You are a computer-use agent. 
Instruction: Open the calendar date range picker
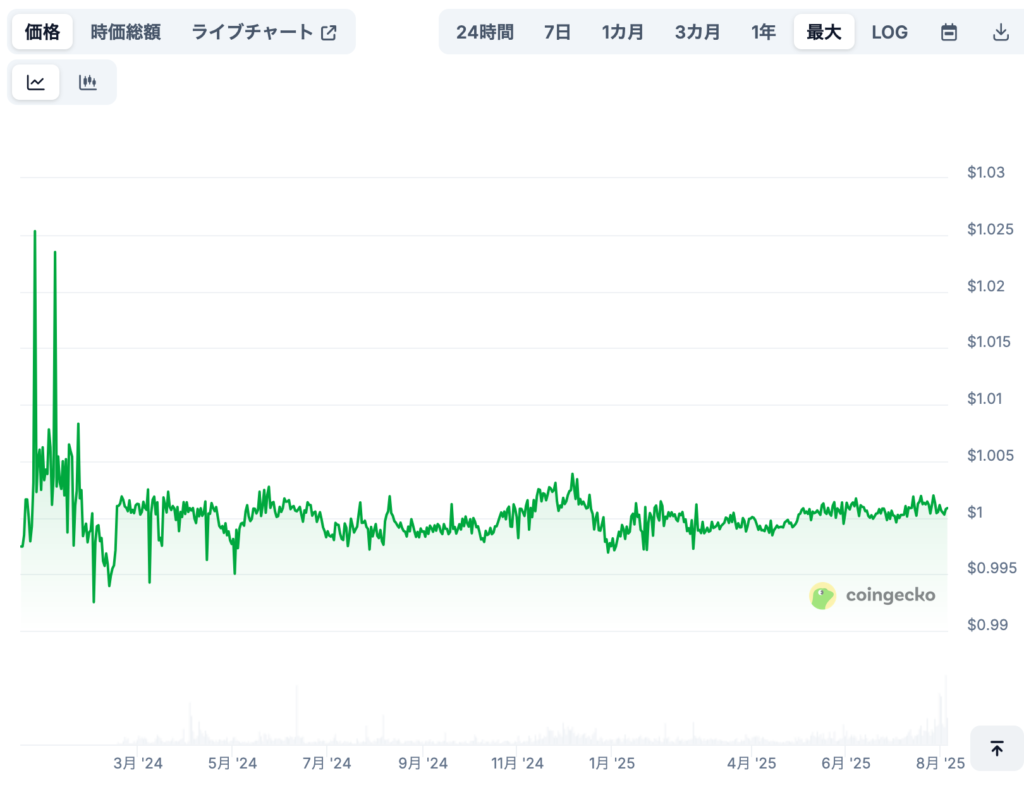pos(949,32)
